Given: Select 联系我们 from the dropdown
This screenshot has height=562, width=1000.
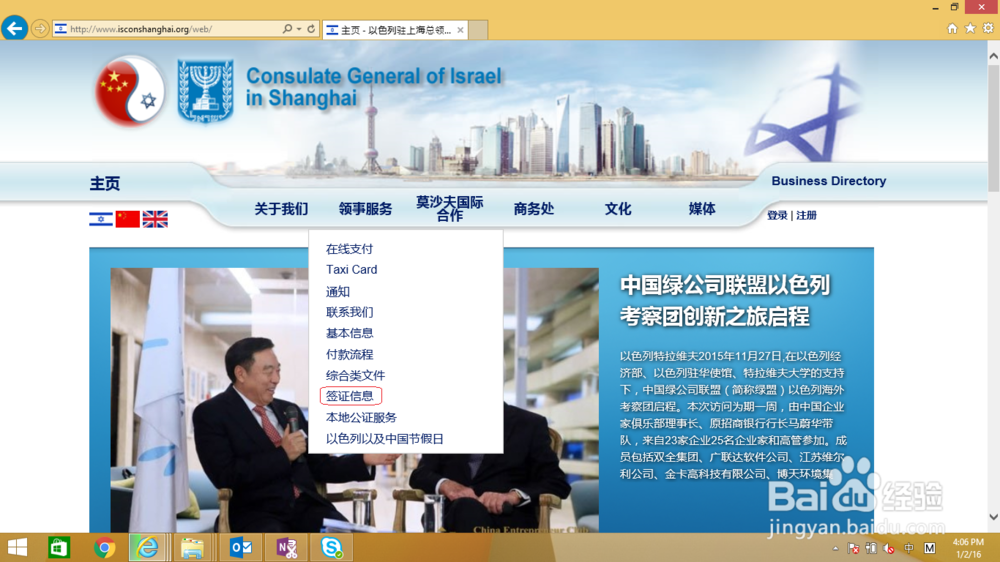Looking at the screenshot, I should pyautogui.click(x=349, y=313).
